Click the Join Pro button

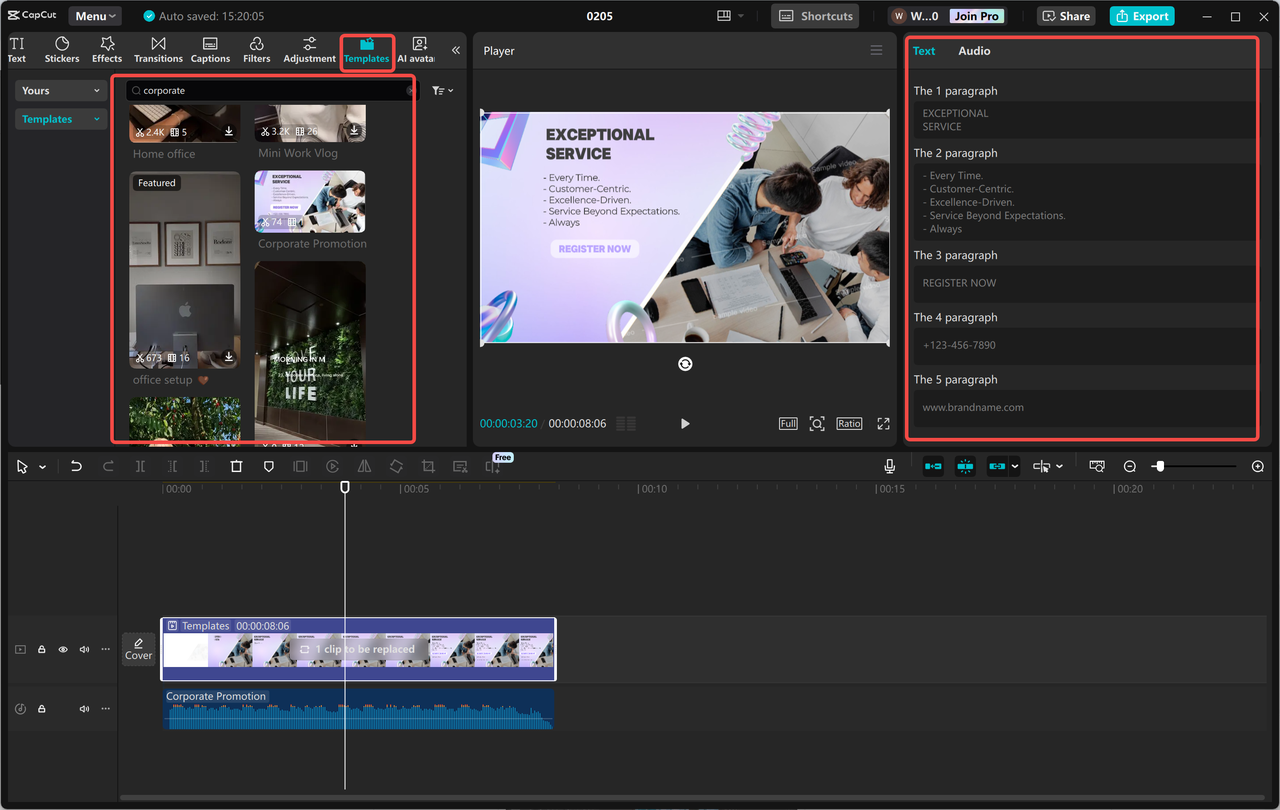[x=975, y=15]
